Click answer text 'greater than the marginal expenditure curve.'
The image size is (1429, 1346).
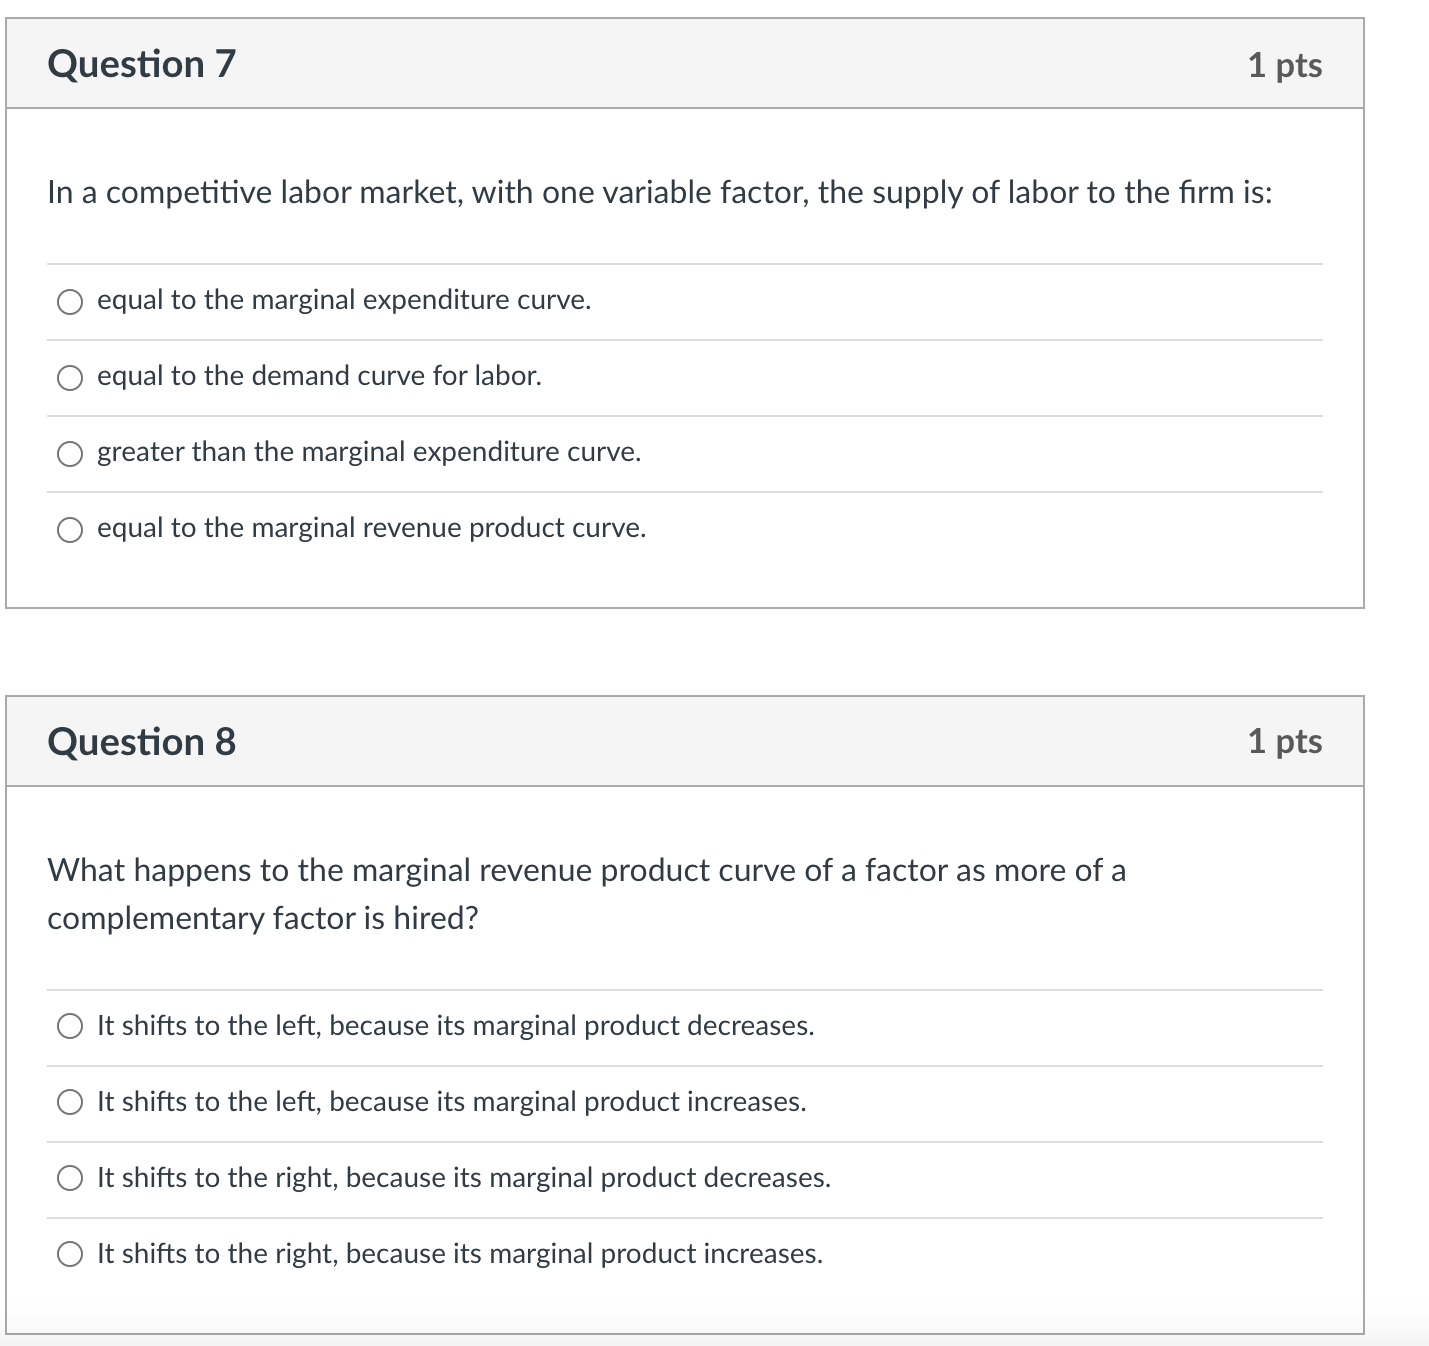point(369,452)
